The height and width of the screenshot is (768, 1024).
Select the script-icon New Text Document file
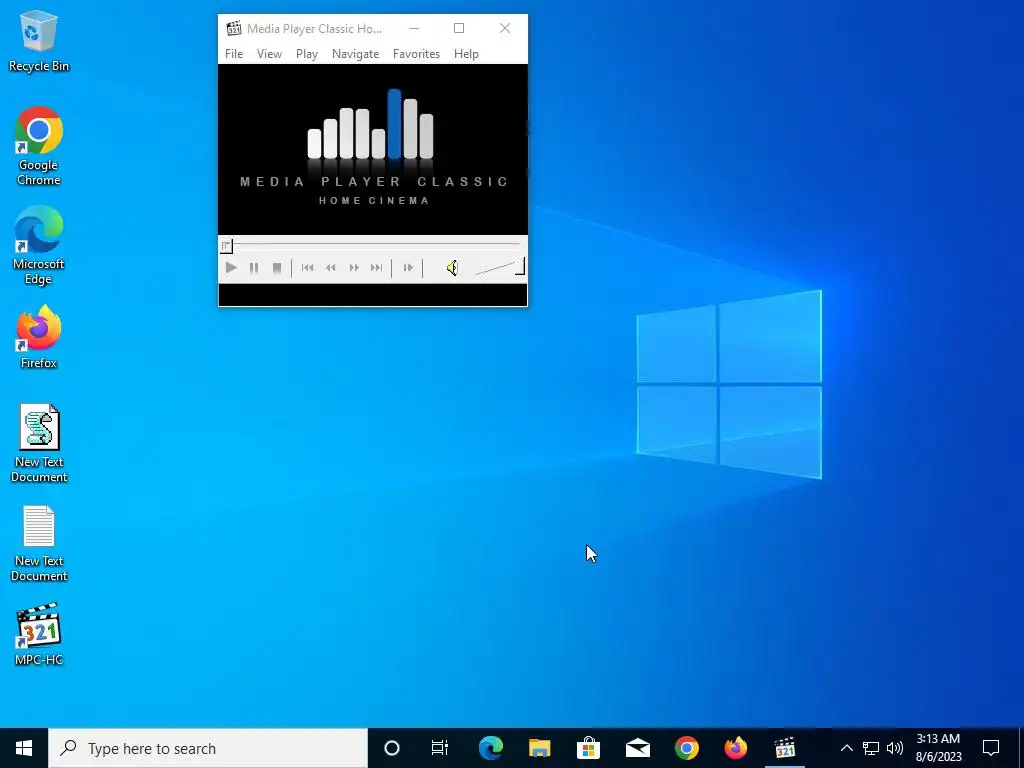tap(39, 443)
